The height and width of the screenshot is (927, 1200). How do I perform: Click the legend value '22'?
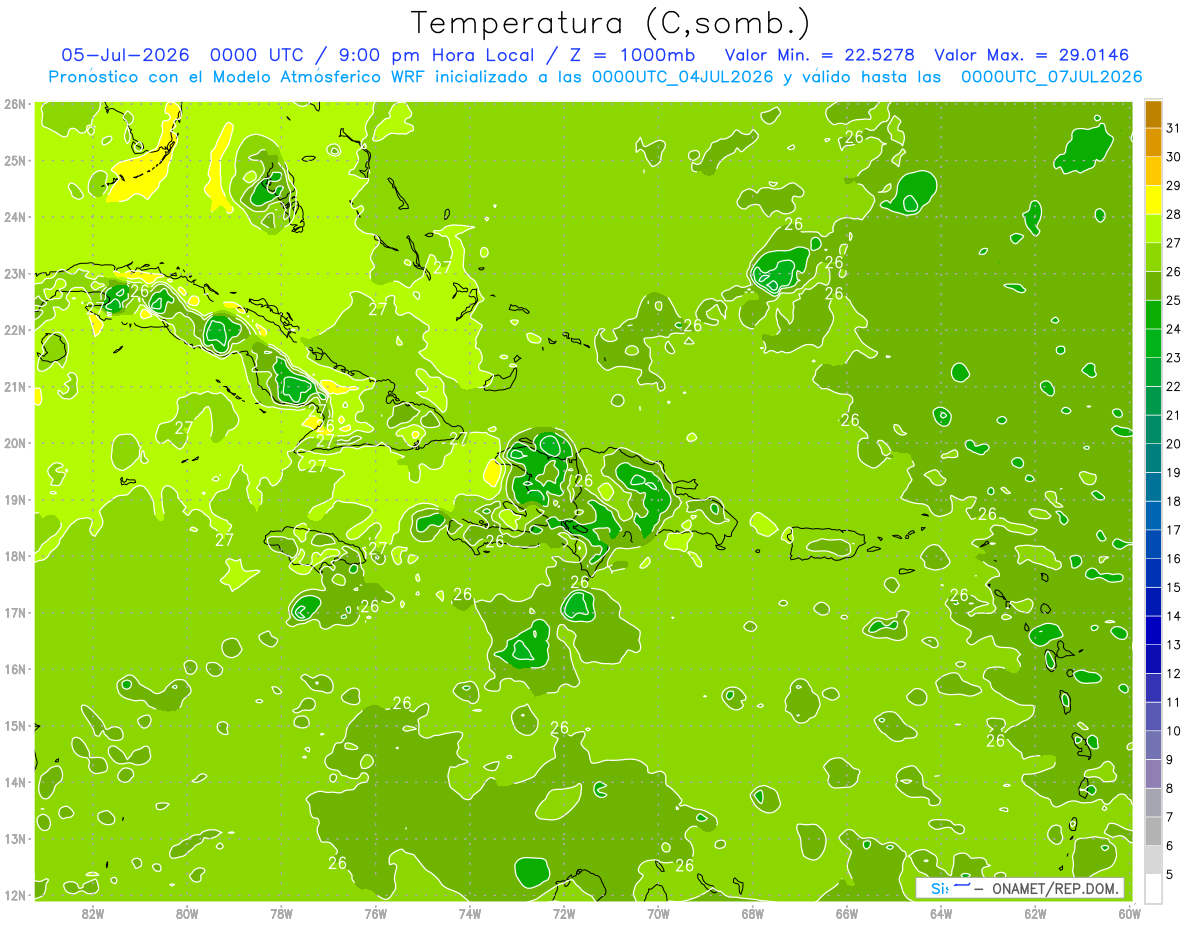(1174, 387)
